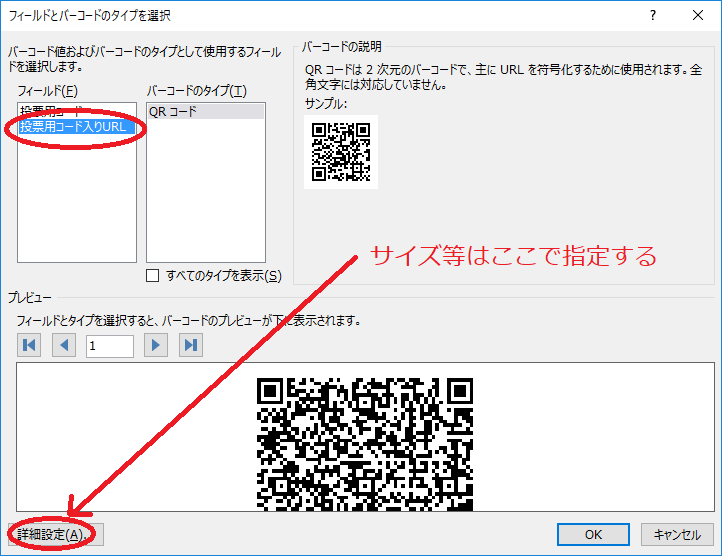The width and height of the screenshot is (722, 556).
Task: Open 詳細設定 advanced settings
Action: click(x=56, y=534)
